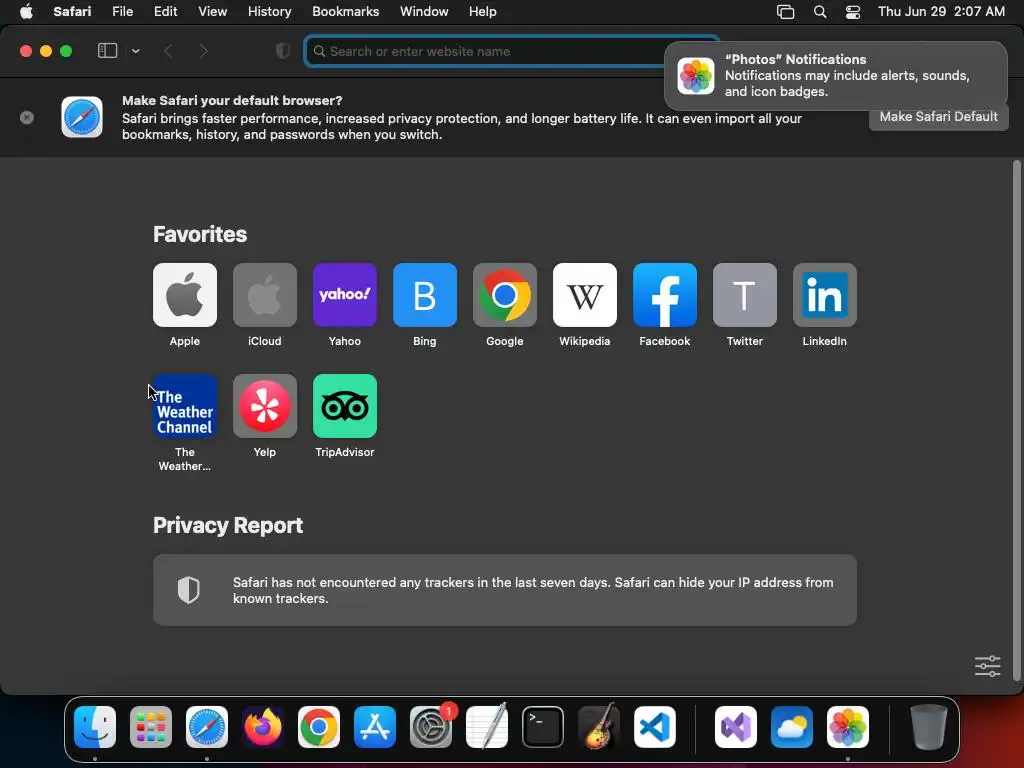Click the Privacy Report tracker summary

[505, 590]
